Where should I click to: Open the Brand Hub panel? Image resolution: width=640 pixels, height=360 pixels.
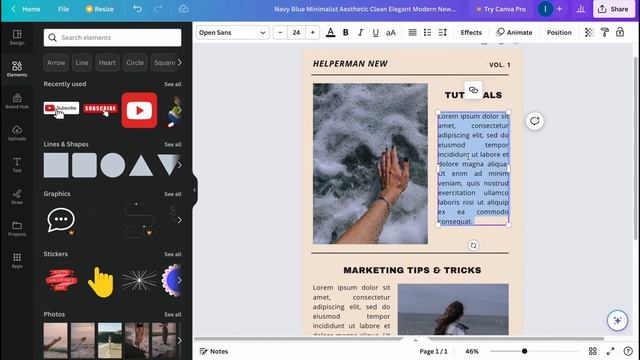pos(17,100)
